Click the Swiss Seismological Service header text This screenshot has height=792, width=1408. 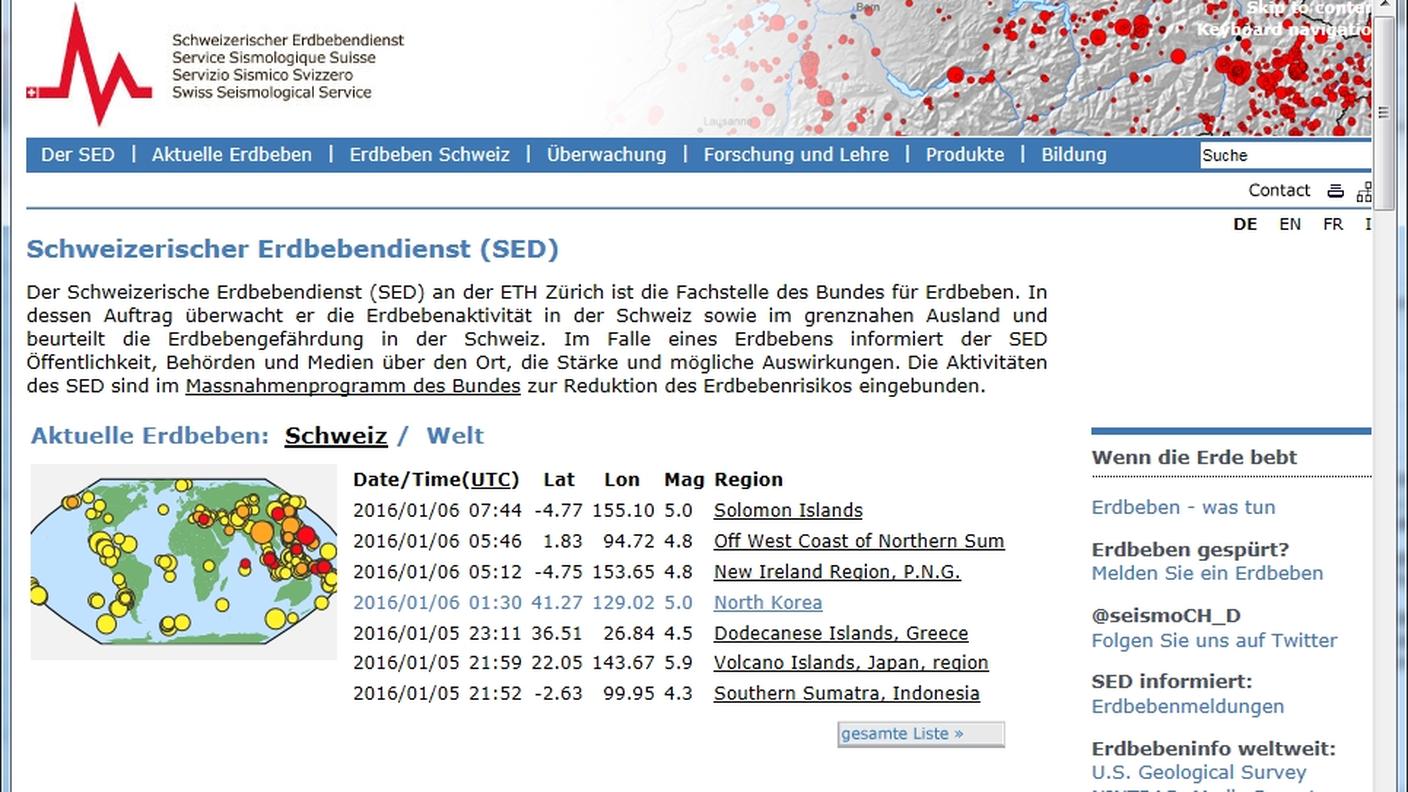pyautogui.click(x=272, y=92)
